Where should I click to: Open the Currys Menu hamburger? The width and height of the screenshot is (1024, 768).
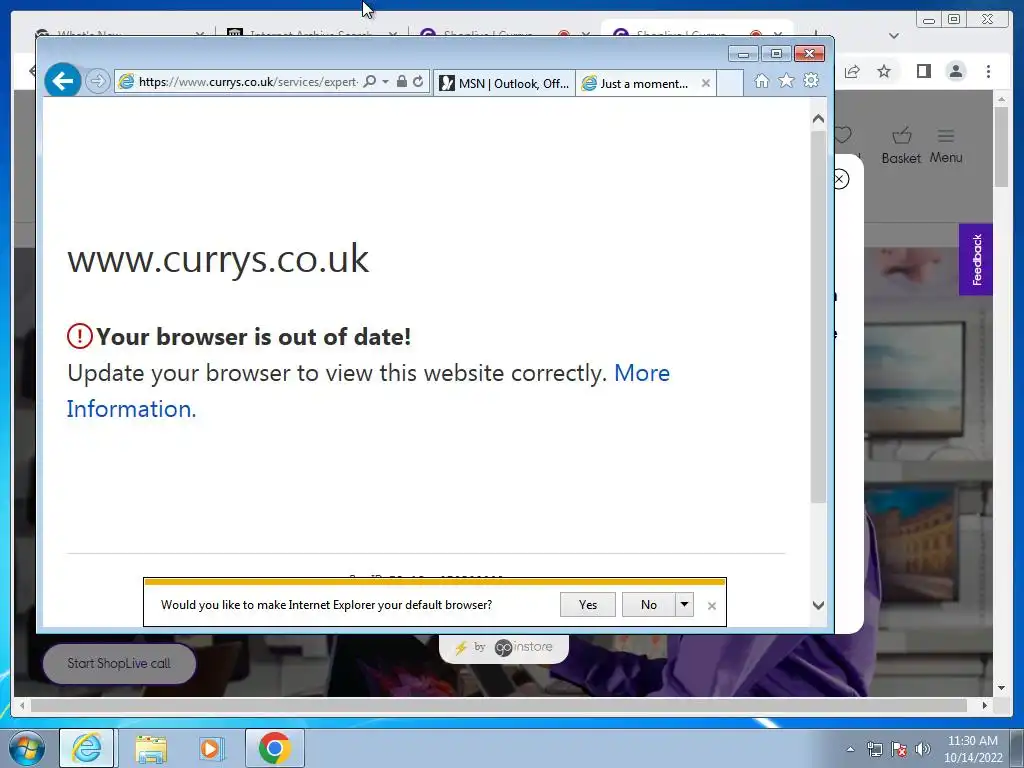coord(946,146)
